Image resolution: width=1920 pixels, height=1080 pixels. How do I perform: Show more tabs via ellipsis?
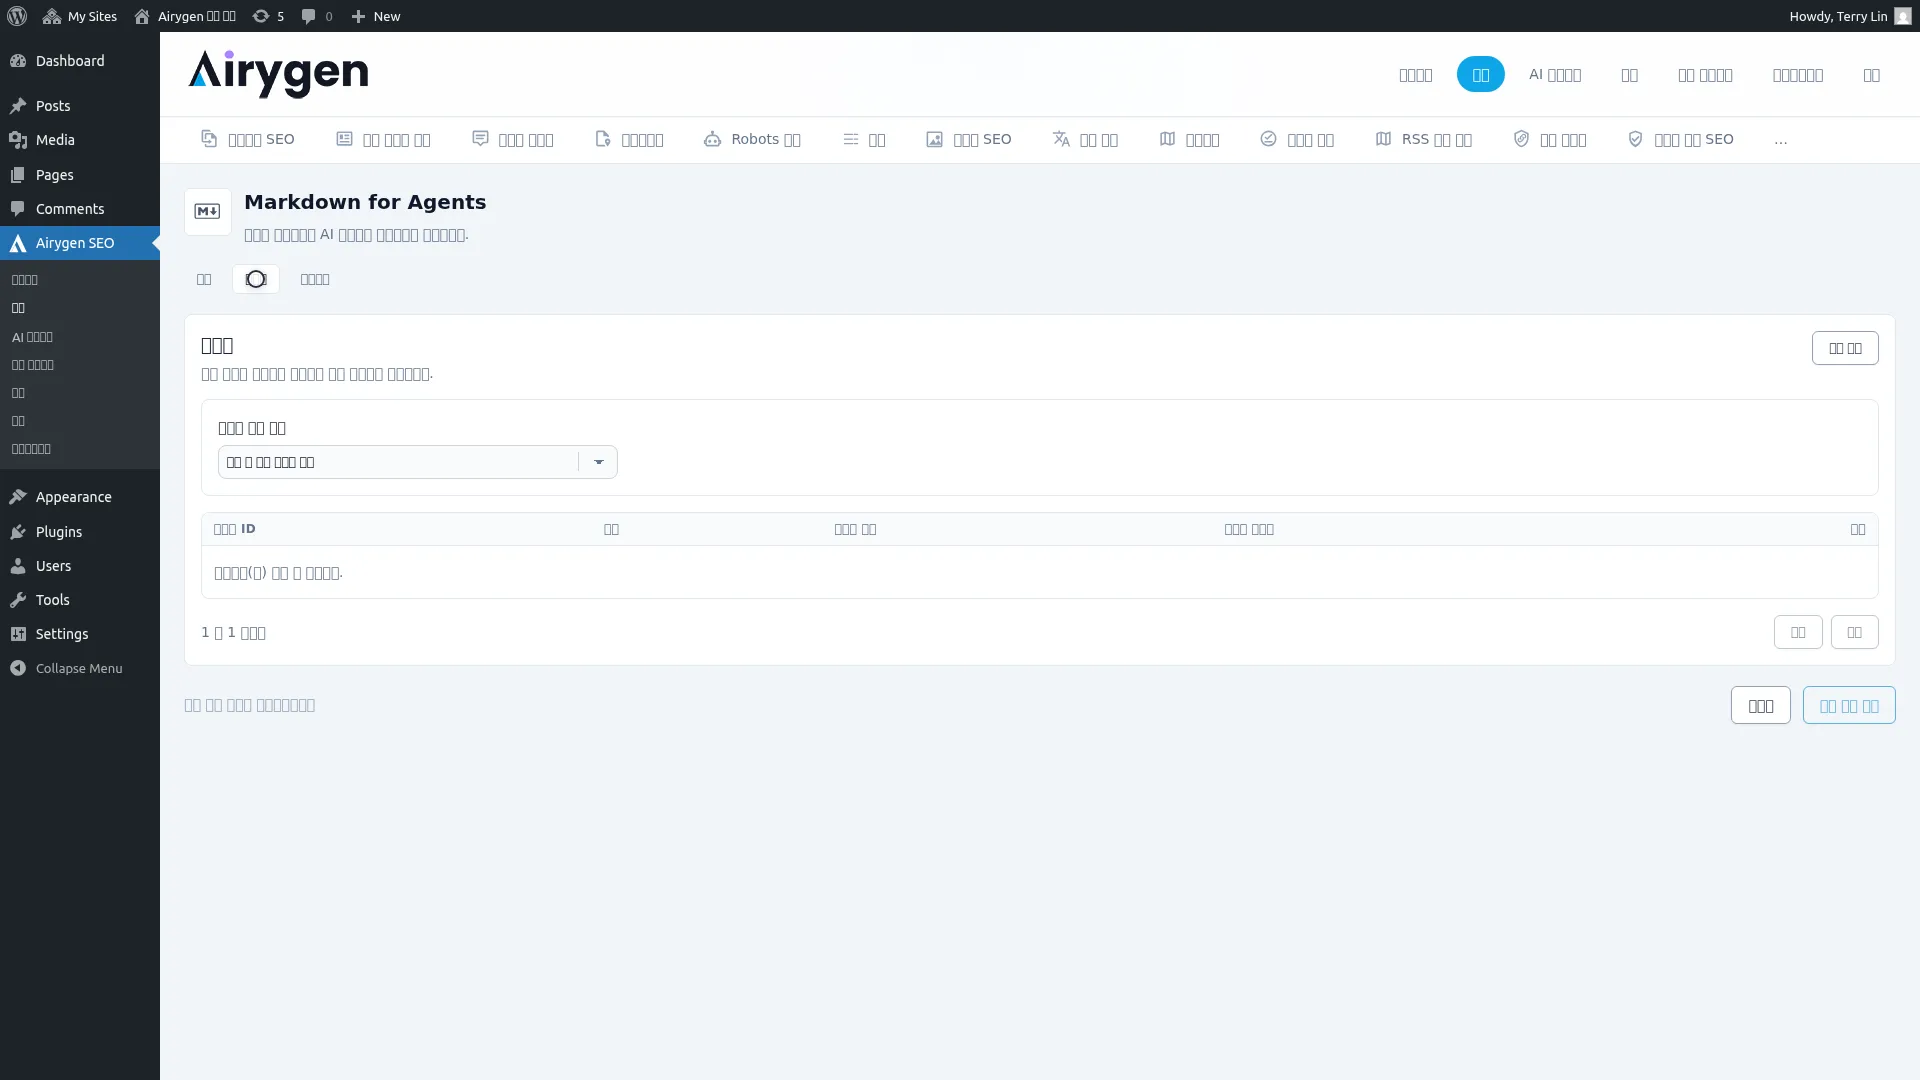(1780, 140)
